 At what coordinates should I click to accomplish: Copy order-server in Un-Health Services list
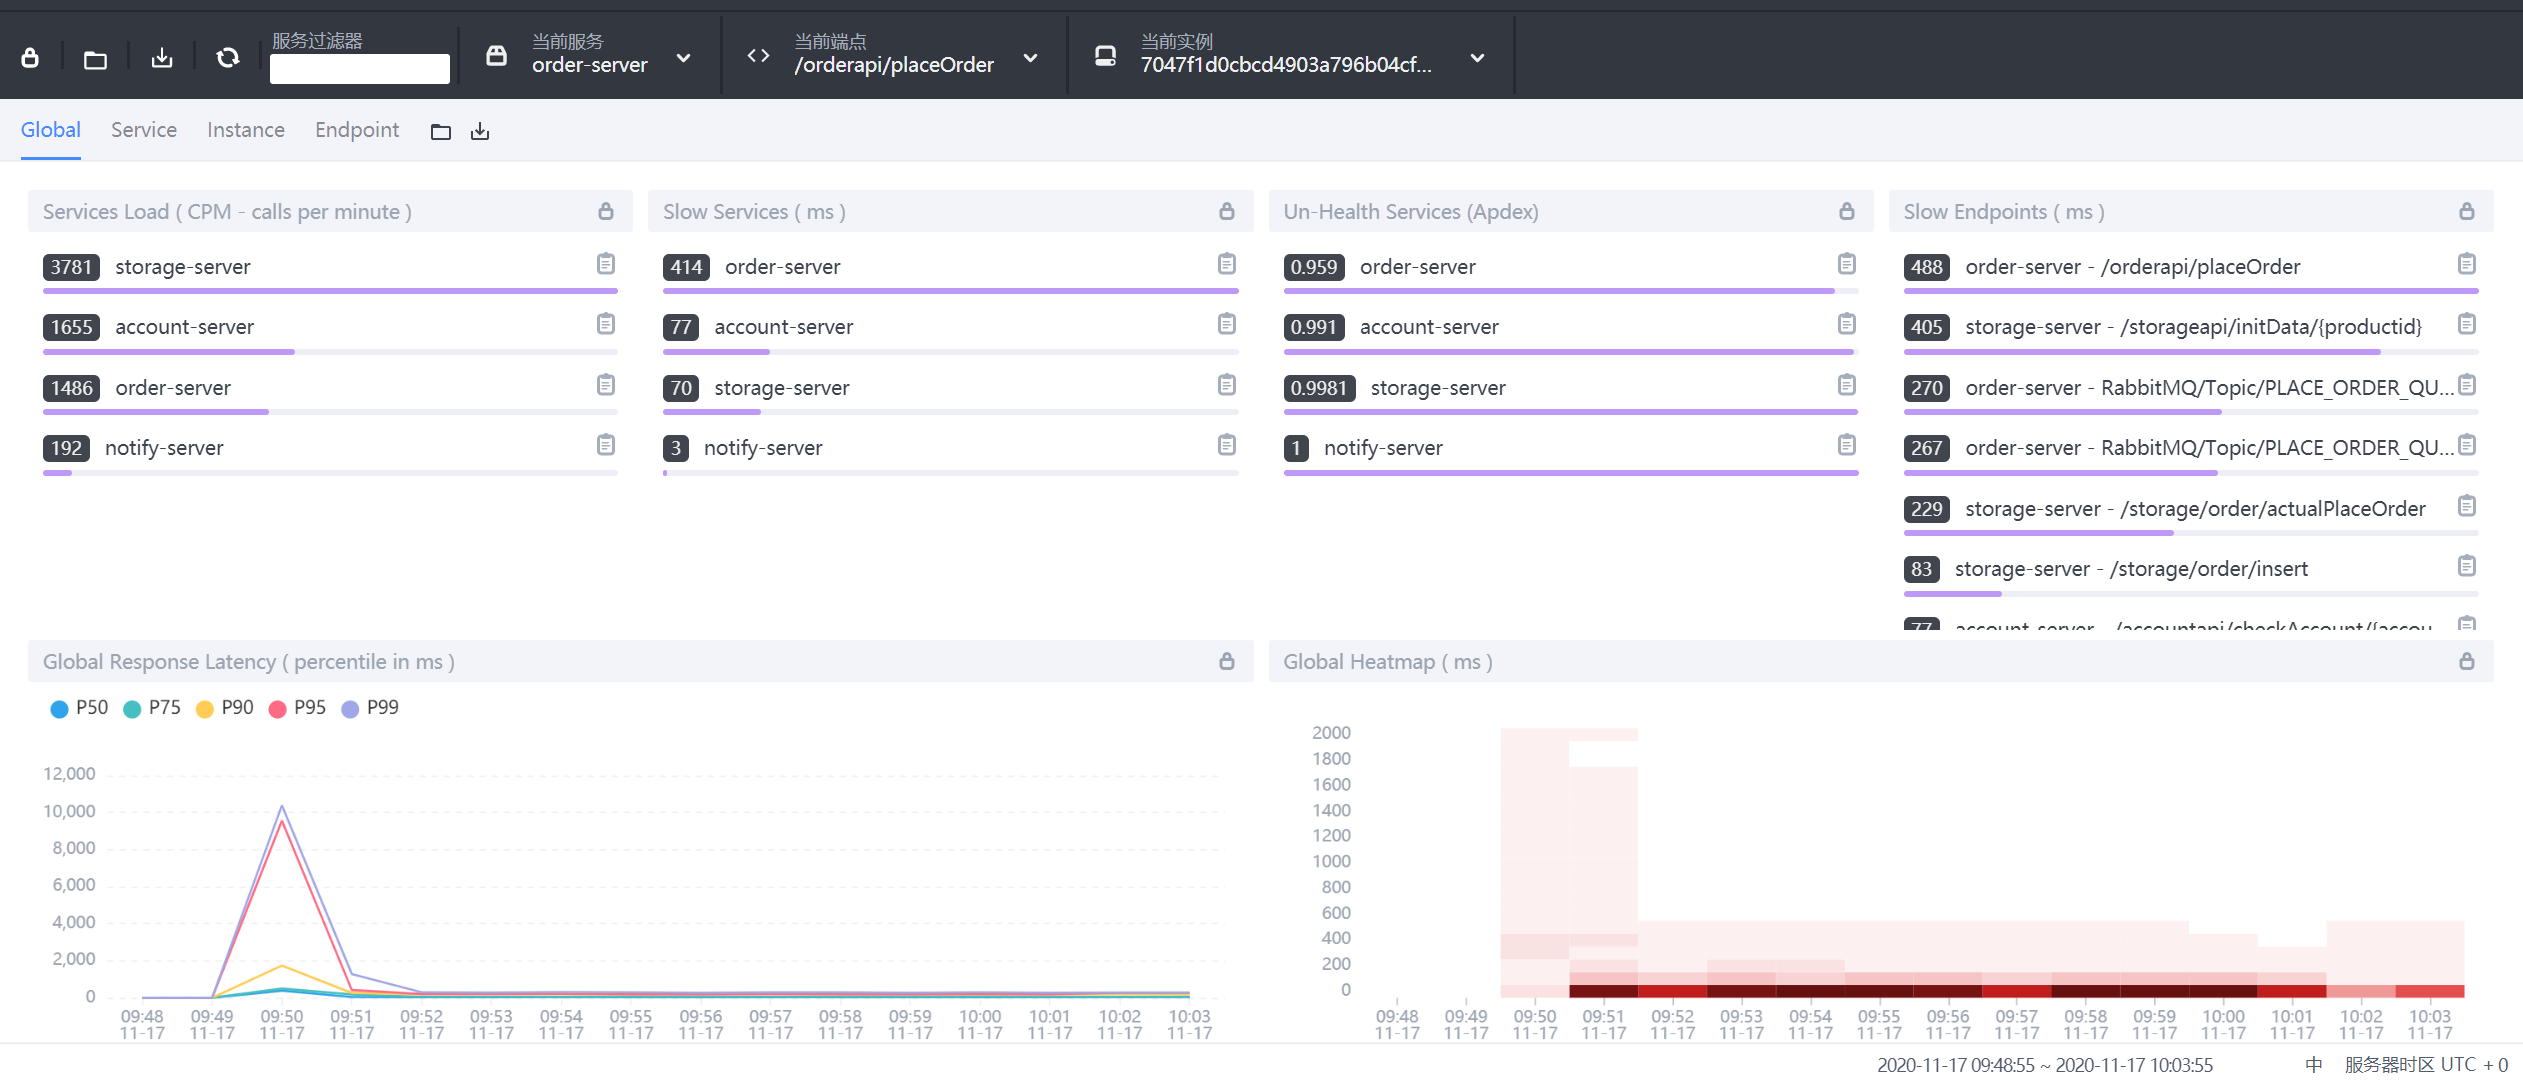tap(1847, 264)
